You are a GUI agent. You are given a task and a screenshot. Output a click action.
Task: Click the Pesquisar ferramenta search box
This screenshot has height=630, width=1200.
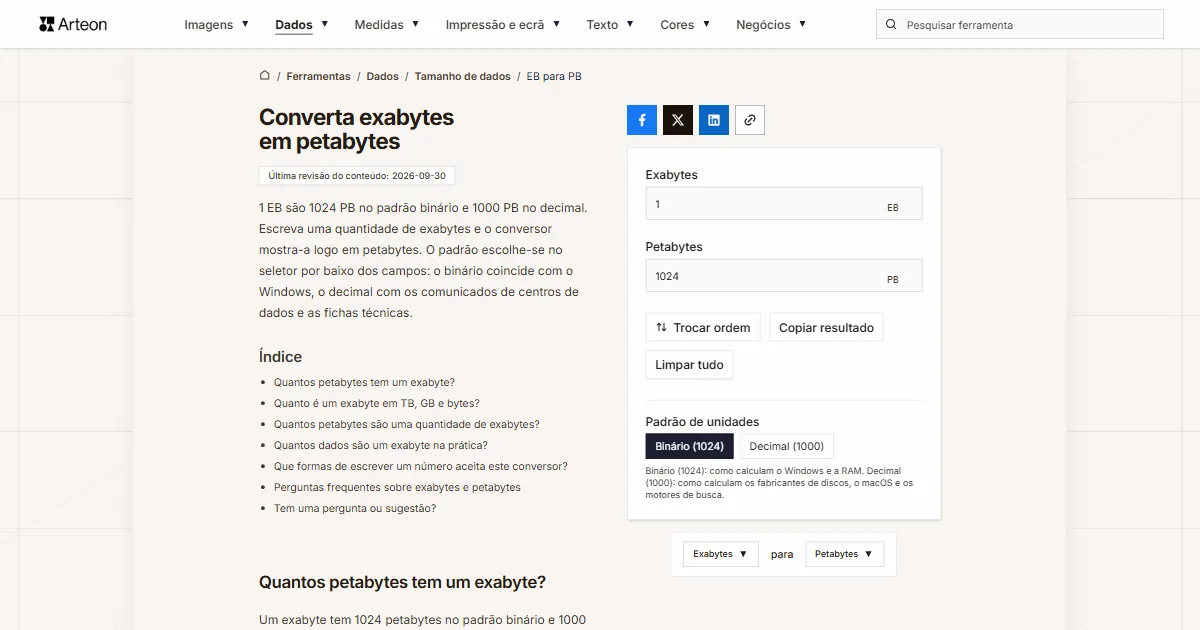pos(1020,25)
